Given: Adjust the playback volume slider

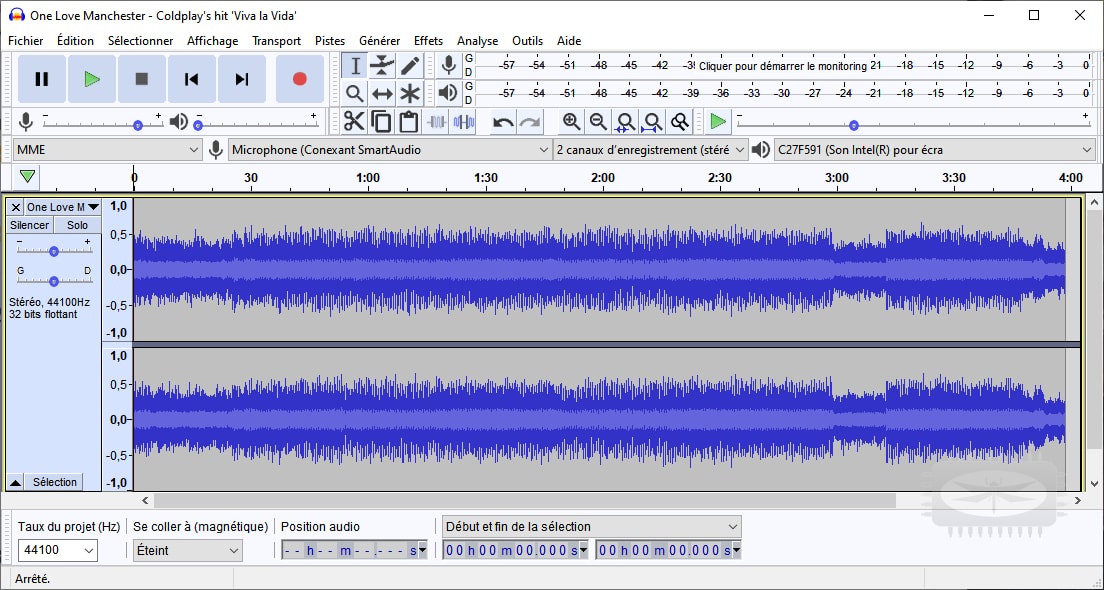Looking at the screenshot, I should 198,125.
